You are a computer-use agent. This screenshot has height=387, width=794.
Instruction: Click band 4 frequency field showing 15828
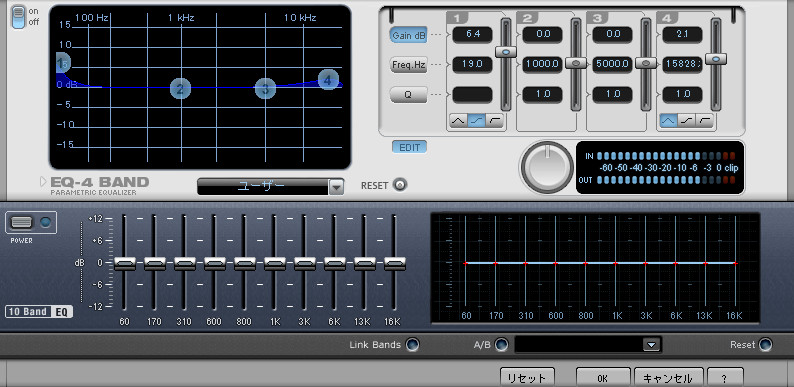click(682, 64)
